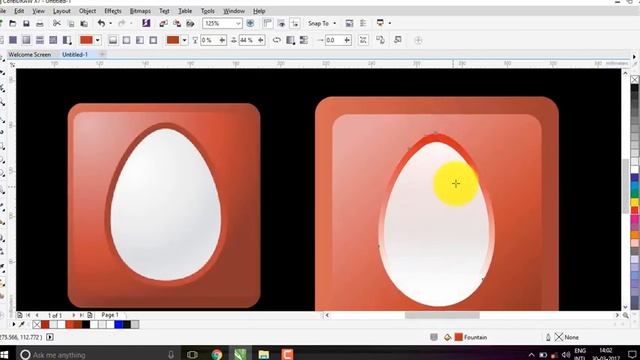Reverse the fountain fill direction
This screenshot has width=640, height=360.
[x=277, y=40]
